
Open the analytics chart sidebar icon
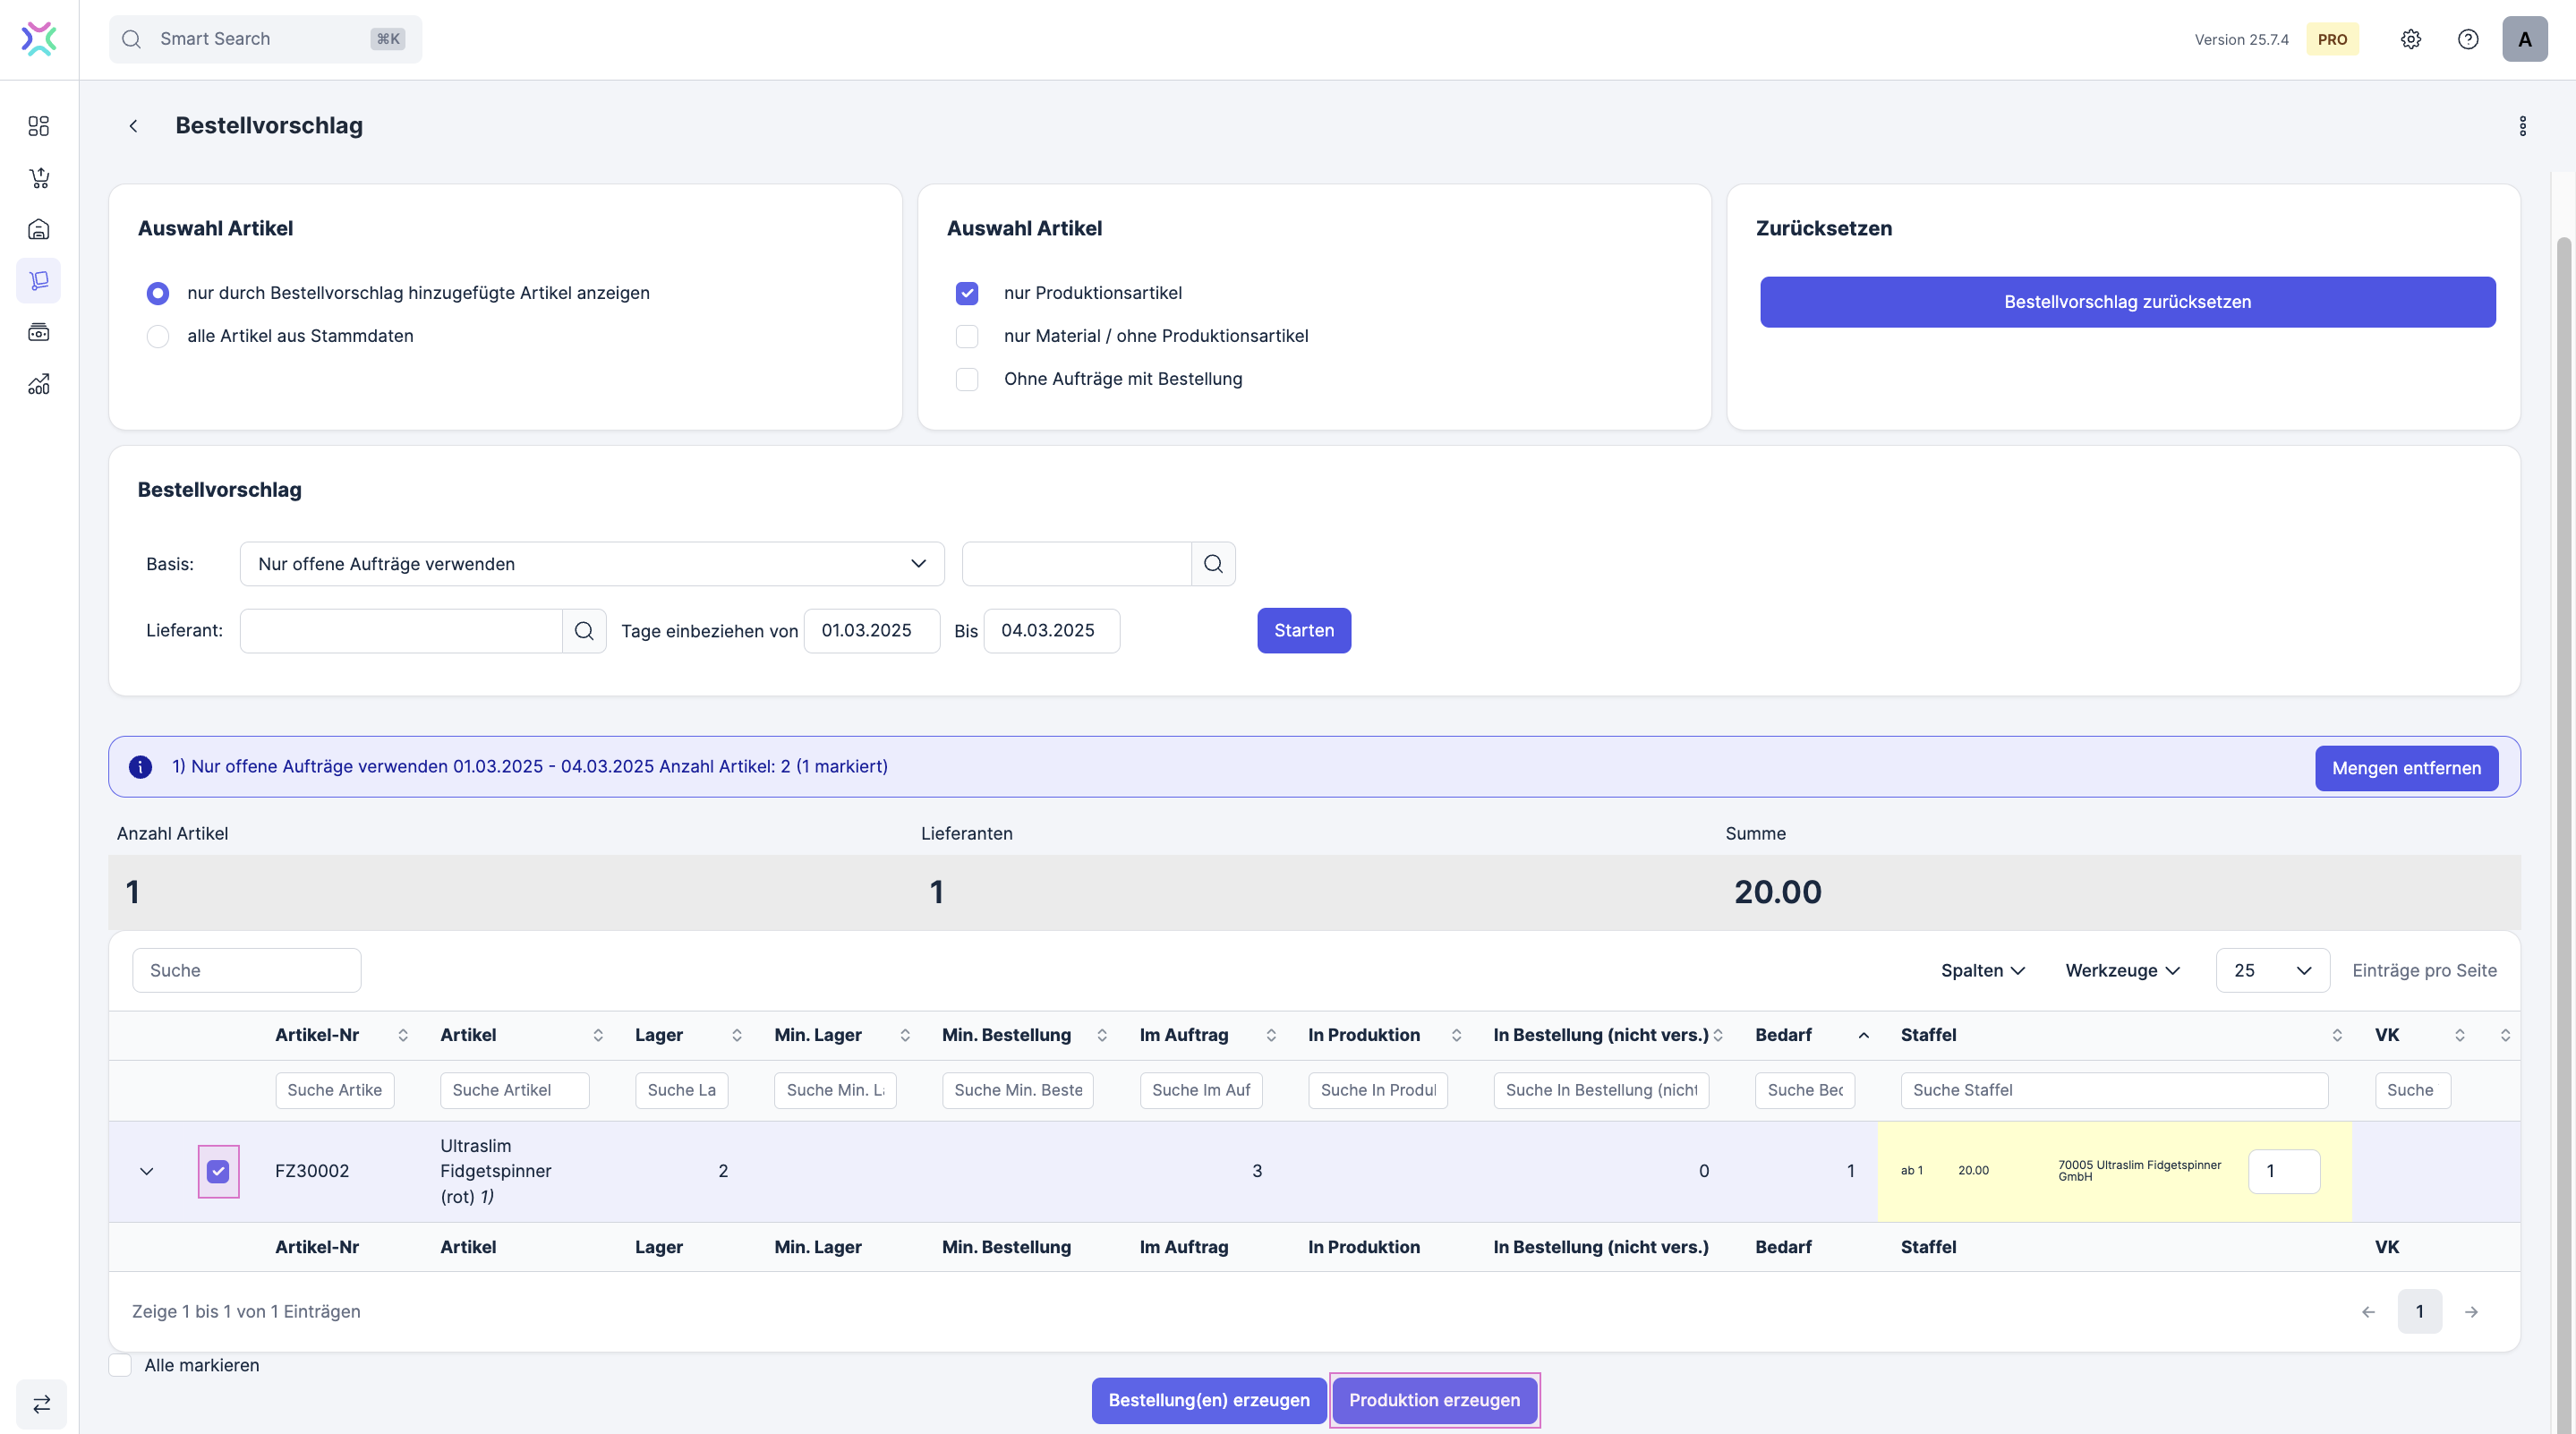pos(39,384)
